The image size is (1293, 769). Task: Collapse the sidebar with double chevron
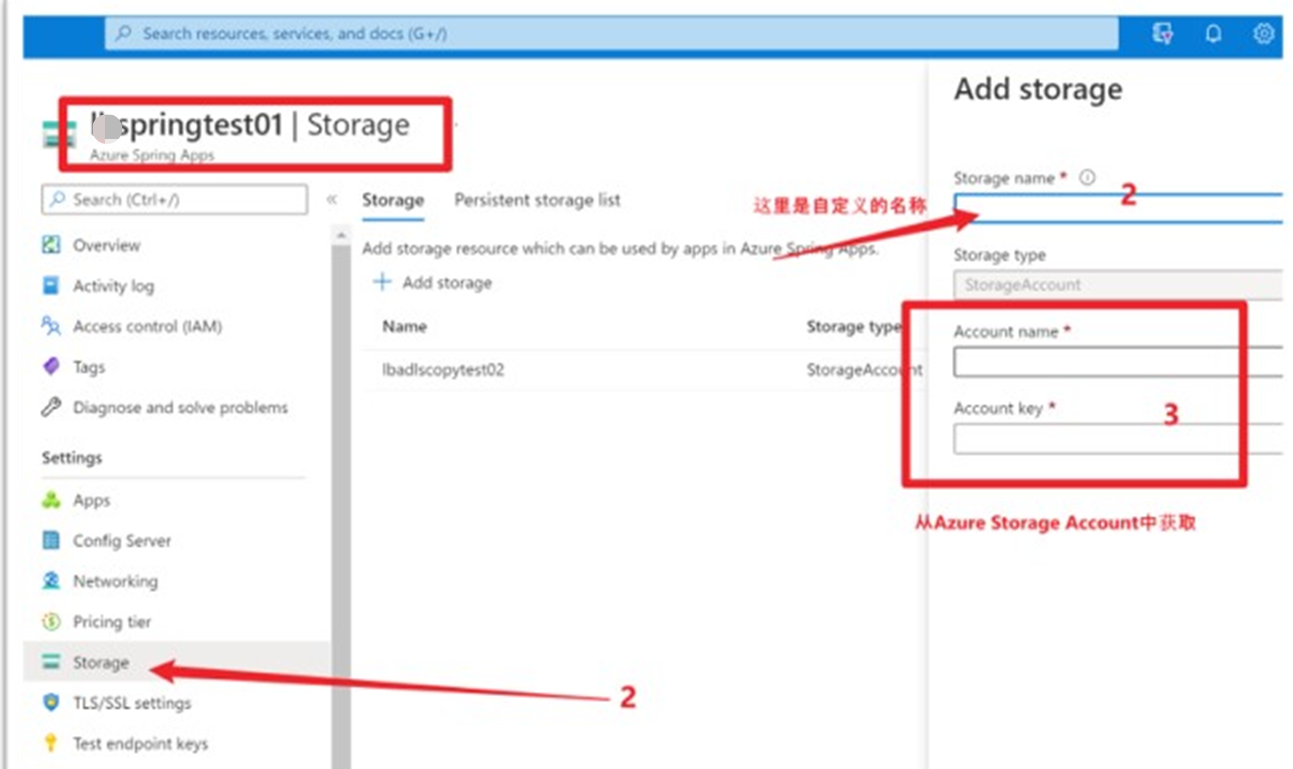pyautogui.click(x=332, y=200)
